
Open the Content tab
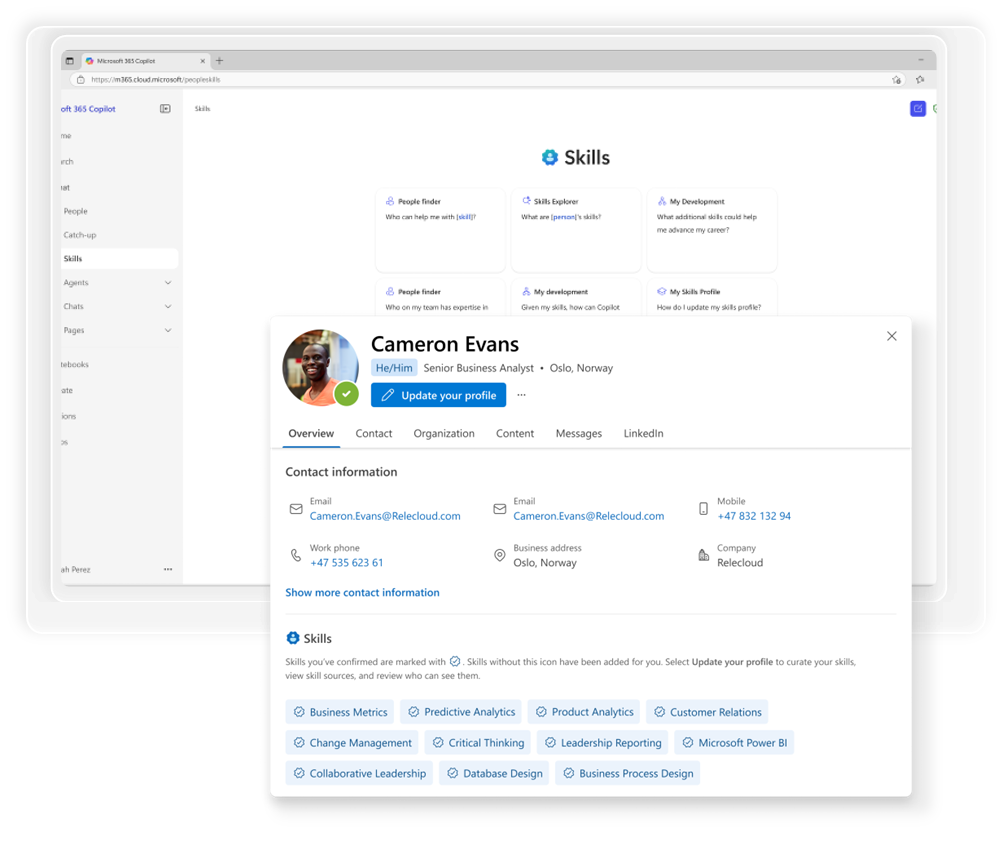point(515,434)
